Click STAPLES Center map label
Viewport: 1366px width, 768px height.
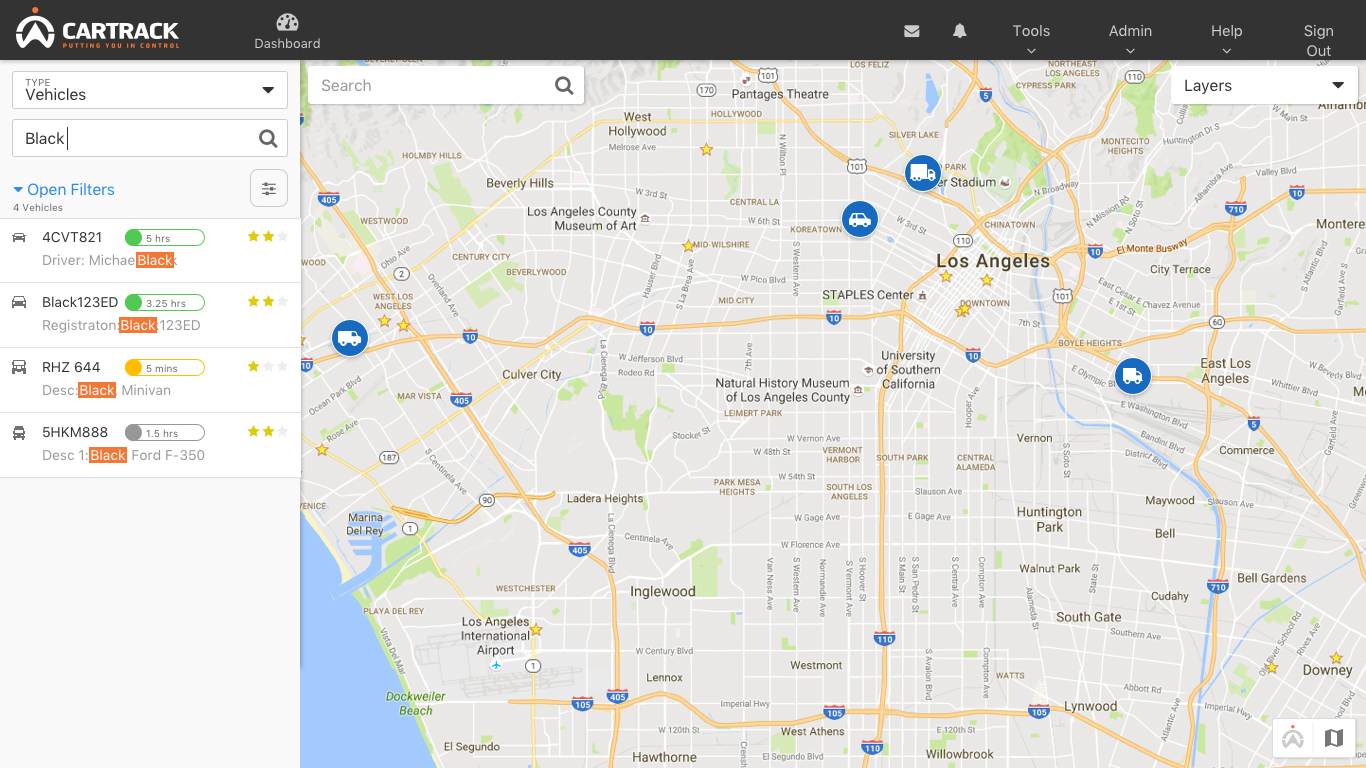pyautogui.click(x=868, y=295)
